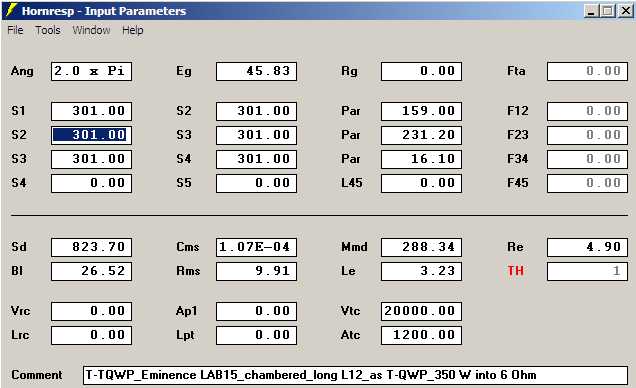This screenshot has height=388, width=636.
Task: Select the Mmd field with 288.34
Action: [421, 247]
